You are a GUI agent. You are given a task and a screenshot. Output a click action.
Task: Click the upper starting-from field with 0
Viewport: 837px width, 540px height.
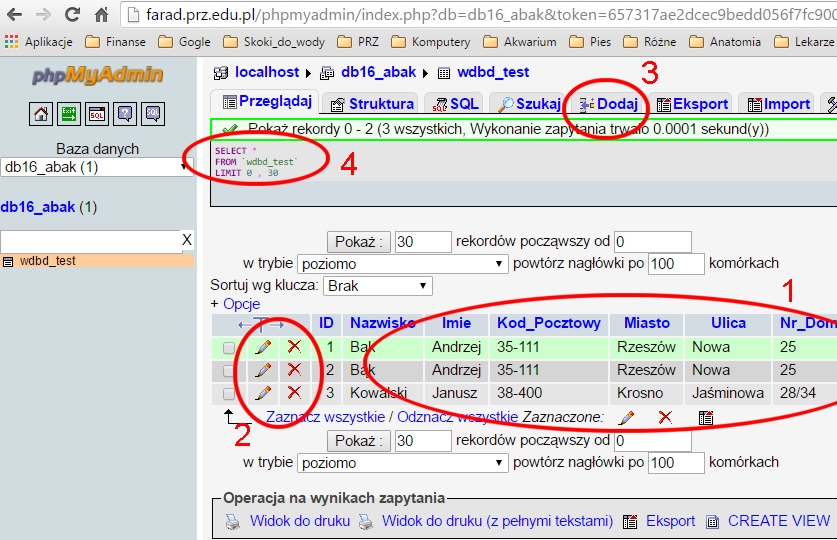tap(653, 242)
